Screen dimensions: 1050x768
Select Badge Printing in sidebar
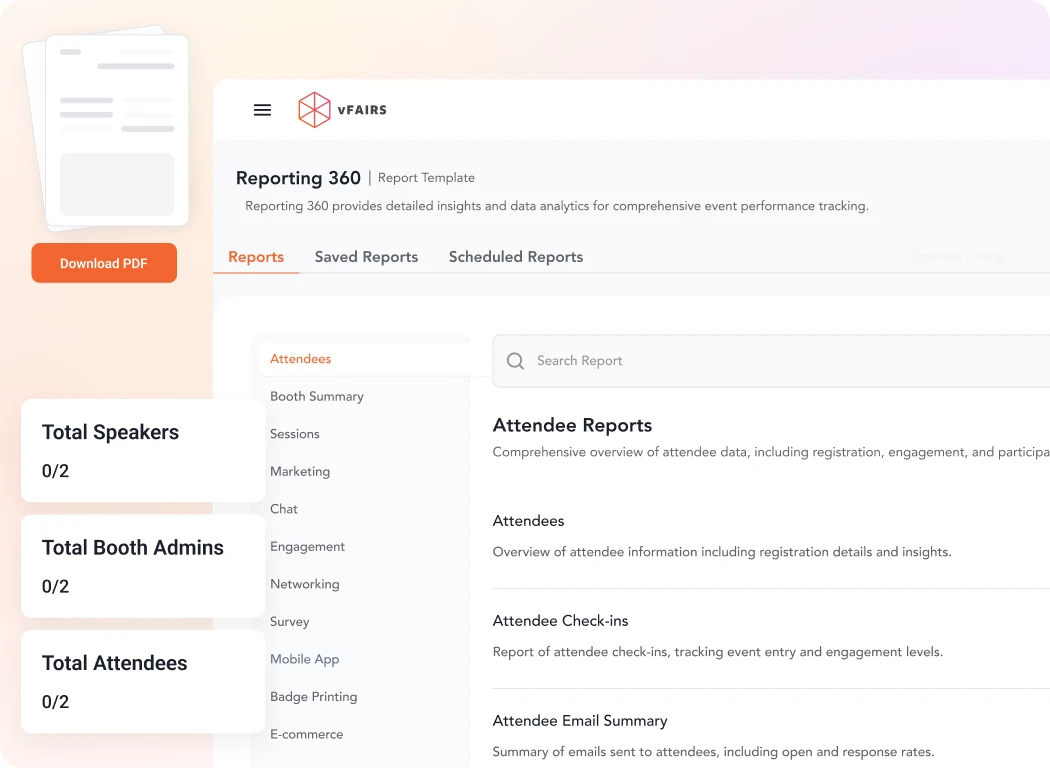coord(313,696)
